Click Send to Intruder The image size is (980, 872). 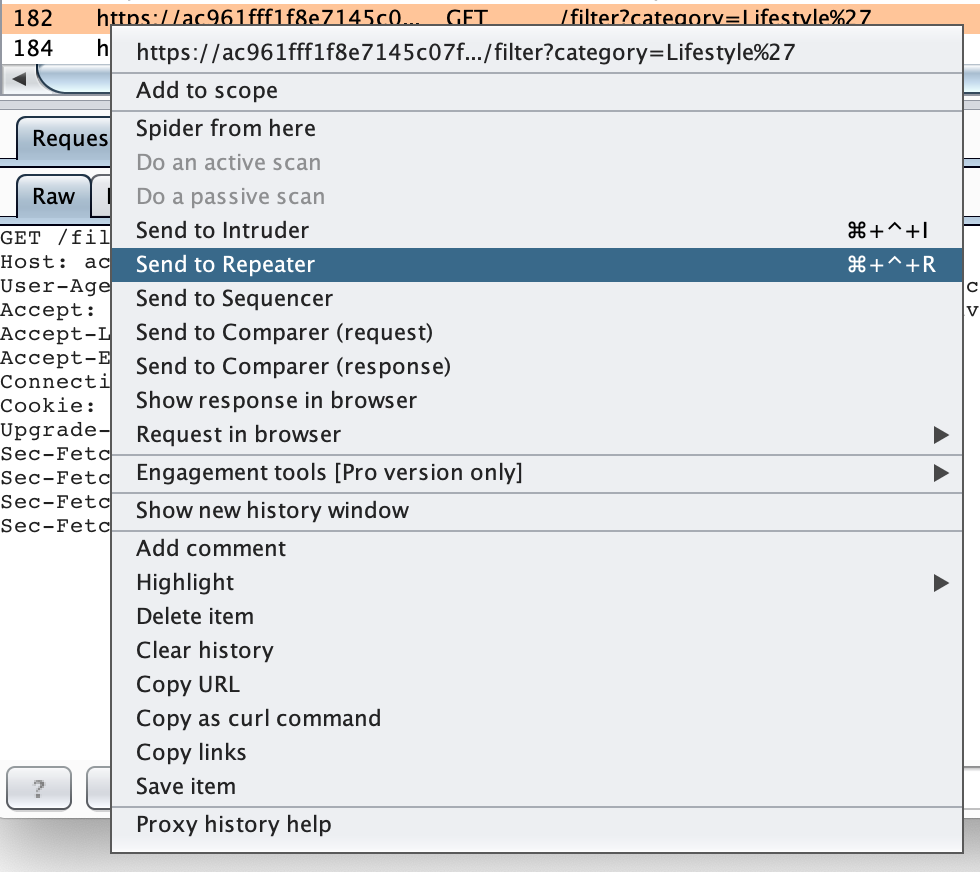536,231
